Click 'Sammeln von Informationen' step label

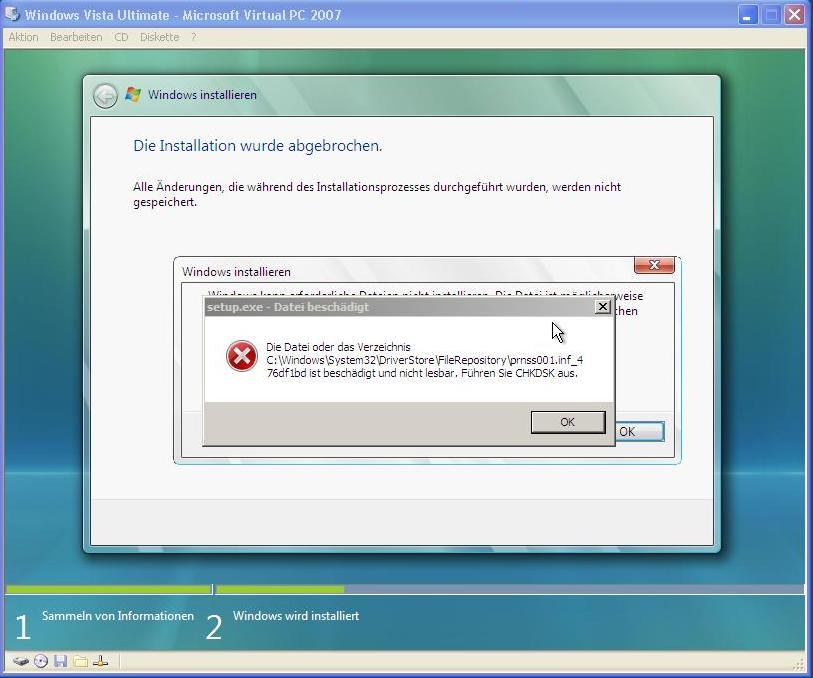tap(118, 616)
